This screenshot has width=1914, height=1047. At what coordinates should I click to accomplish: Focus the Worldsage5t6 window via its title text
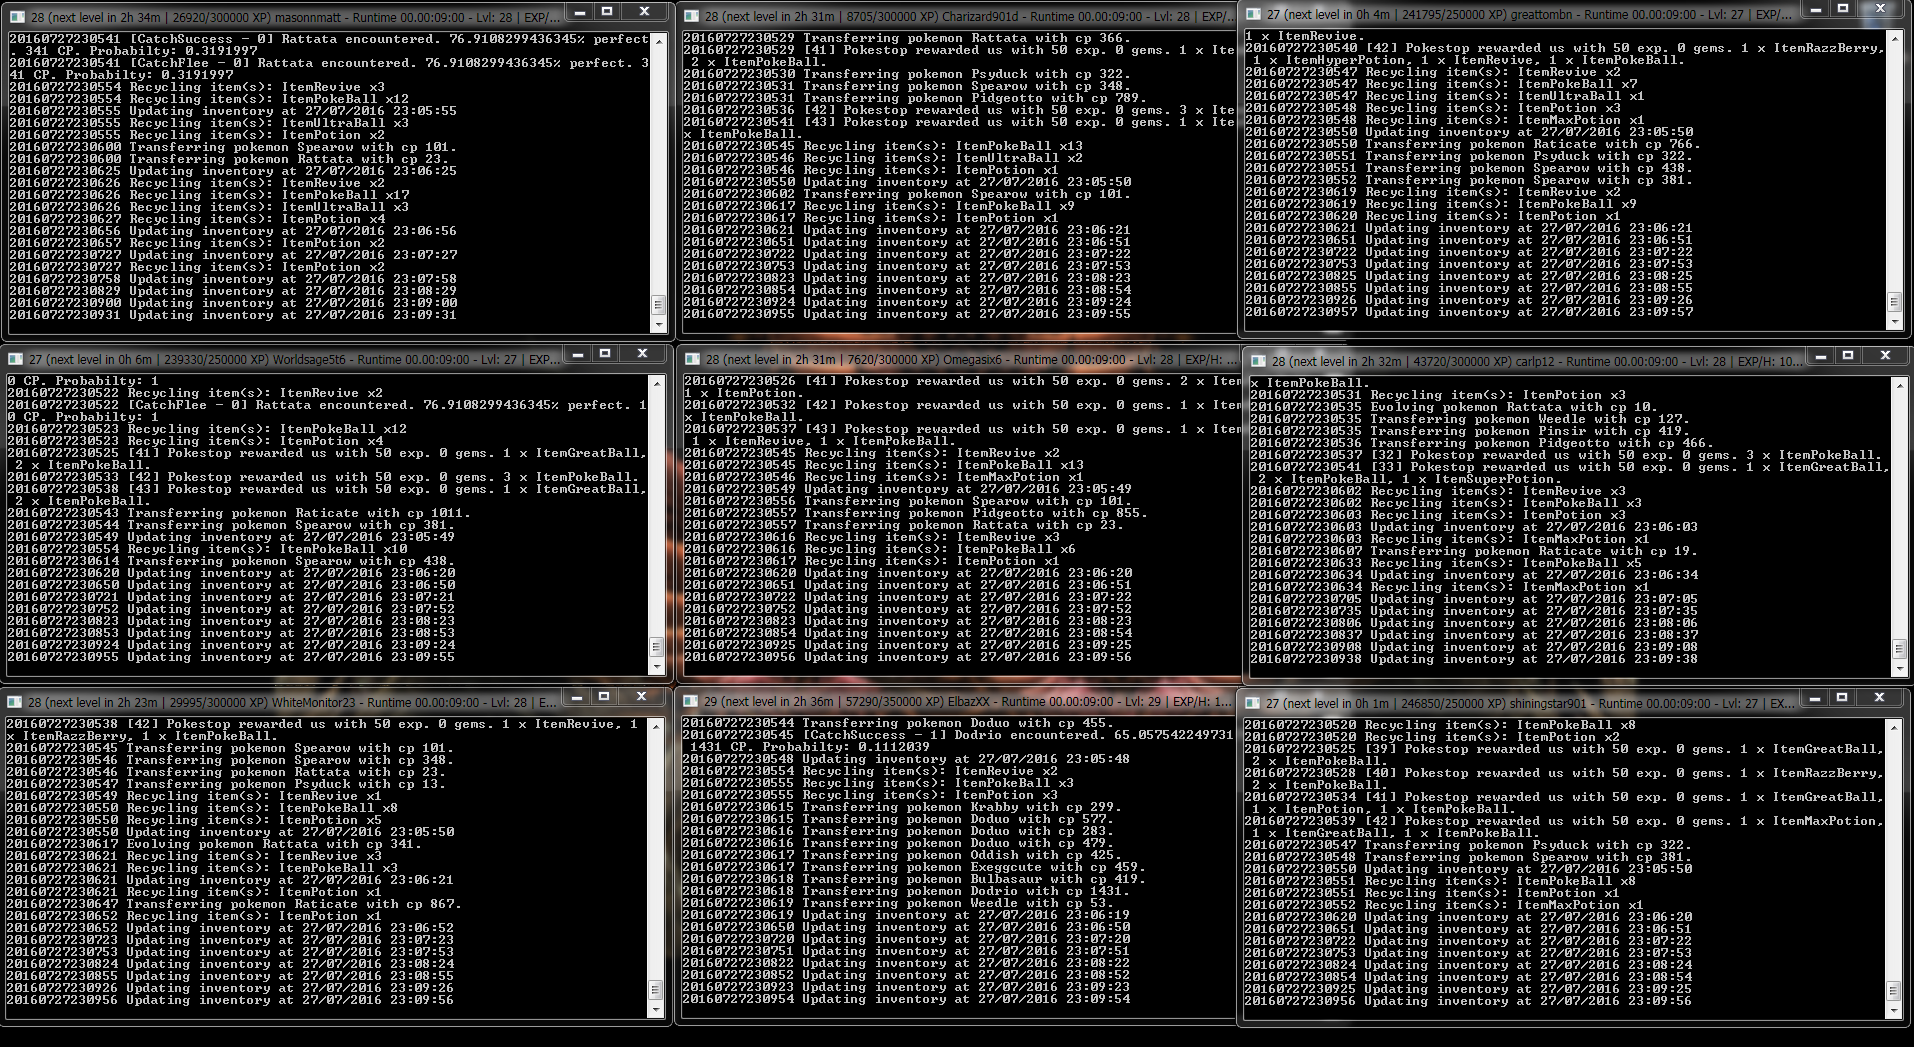point(294,359)
